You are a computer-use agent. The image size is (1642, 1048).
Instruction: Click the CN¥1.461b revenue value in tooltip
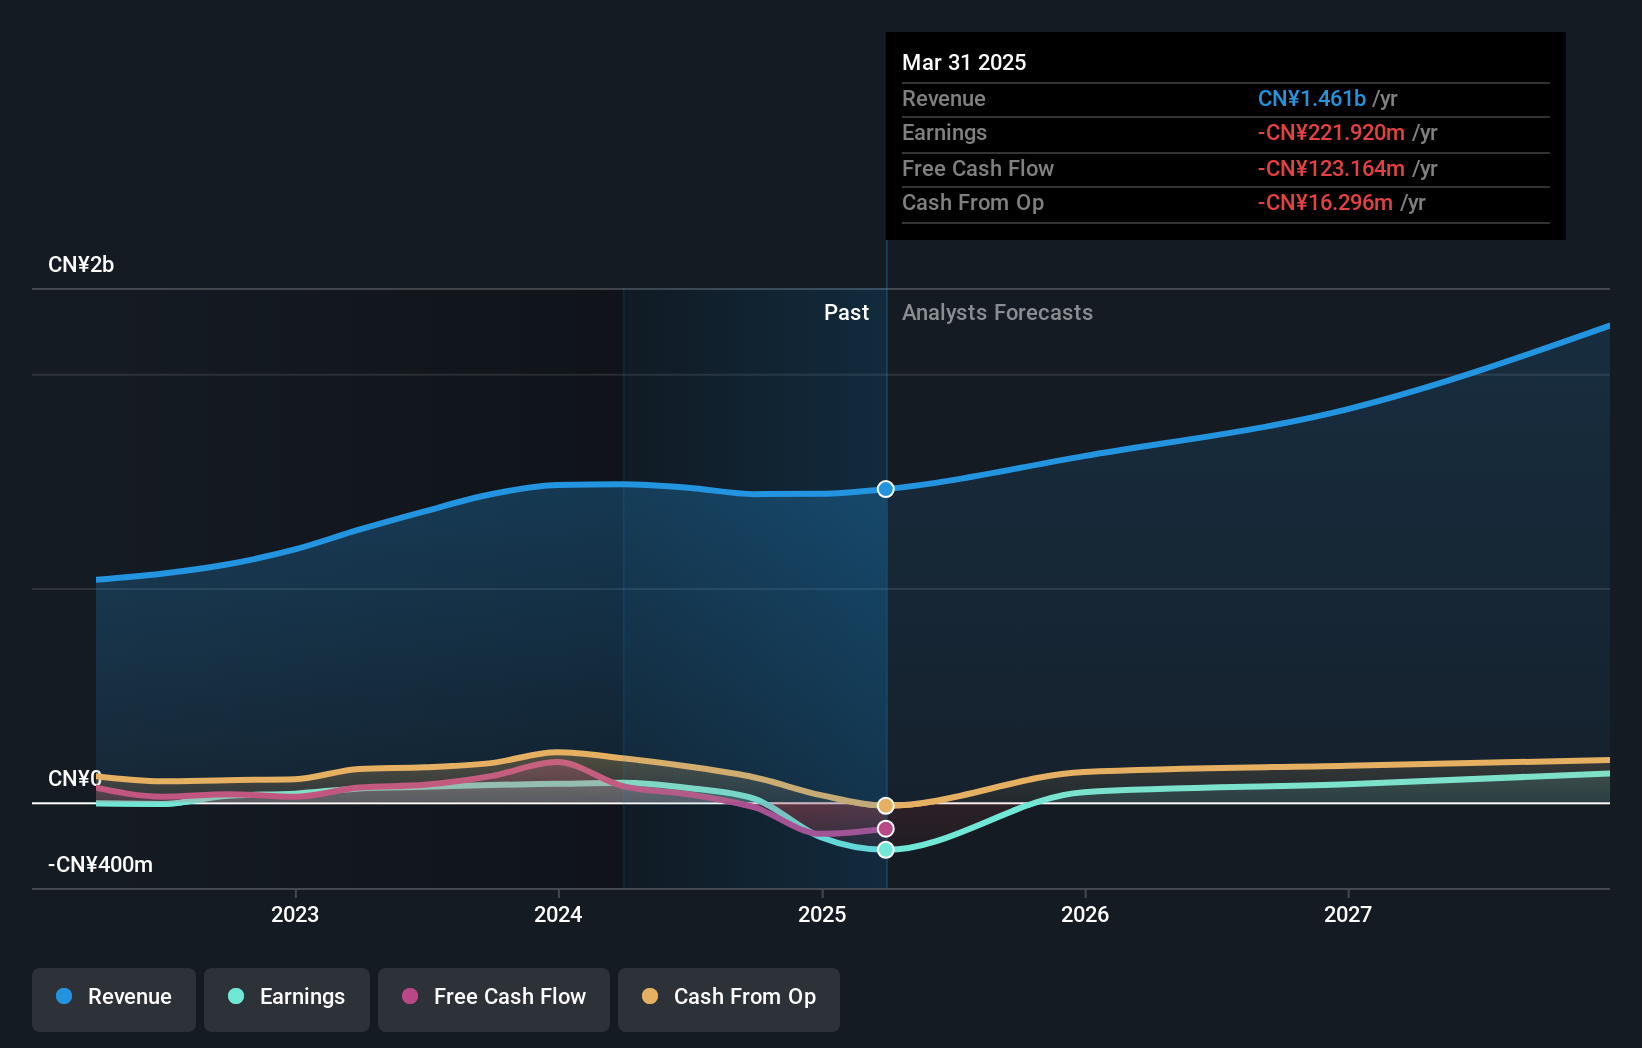pyautogui.click(x=1312, y=99)
